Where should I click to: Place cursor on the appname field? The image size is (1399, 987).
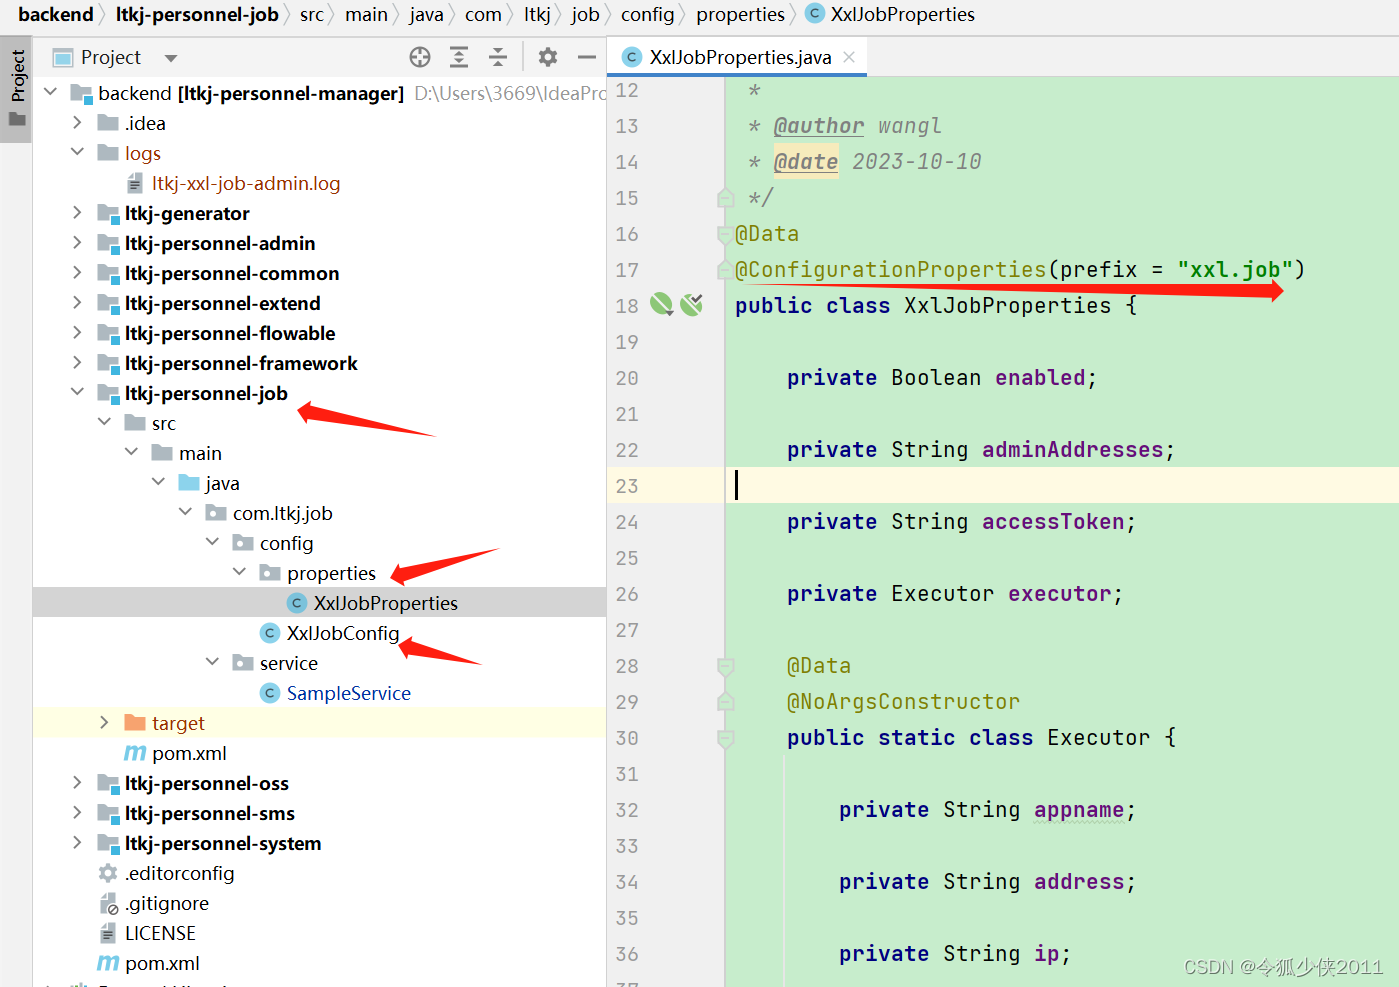coord(1079,810)
